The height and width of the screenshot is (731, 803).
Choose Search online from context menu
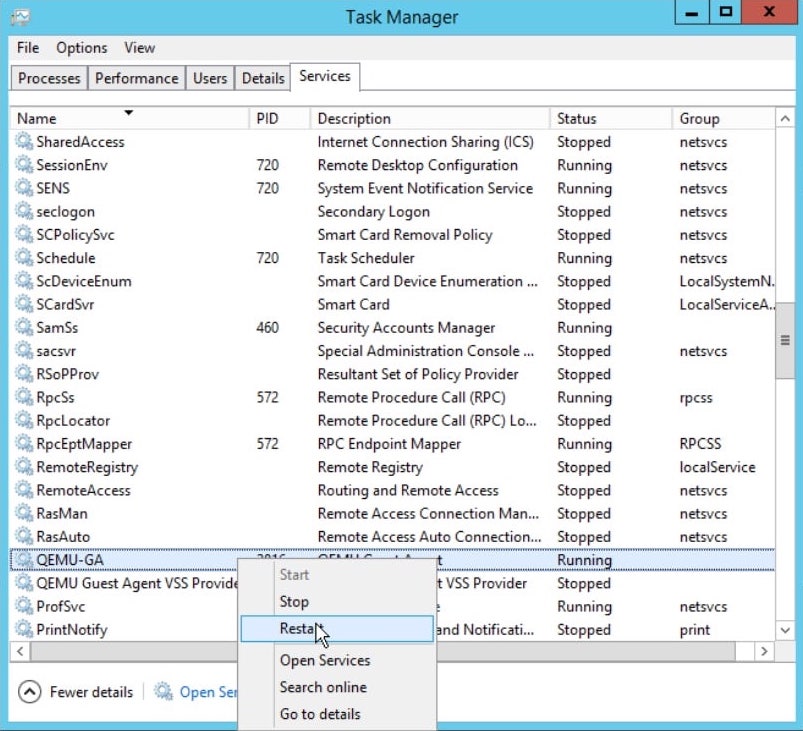(323, 687)
